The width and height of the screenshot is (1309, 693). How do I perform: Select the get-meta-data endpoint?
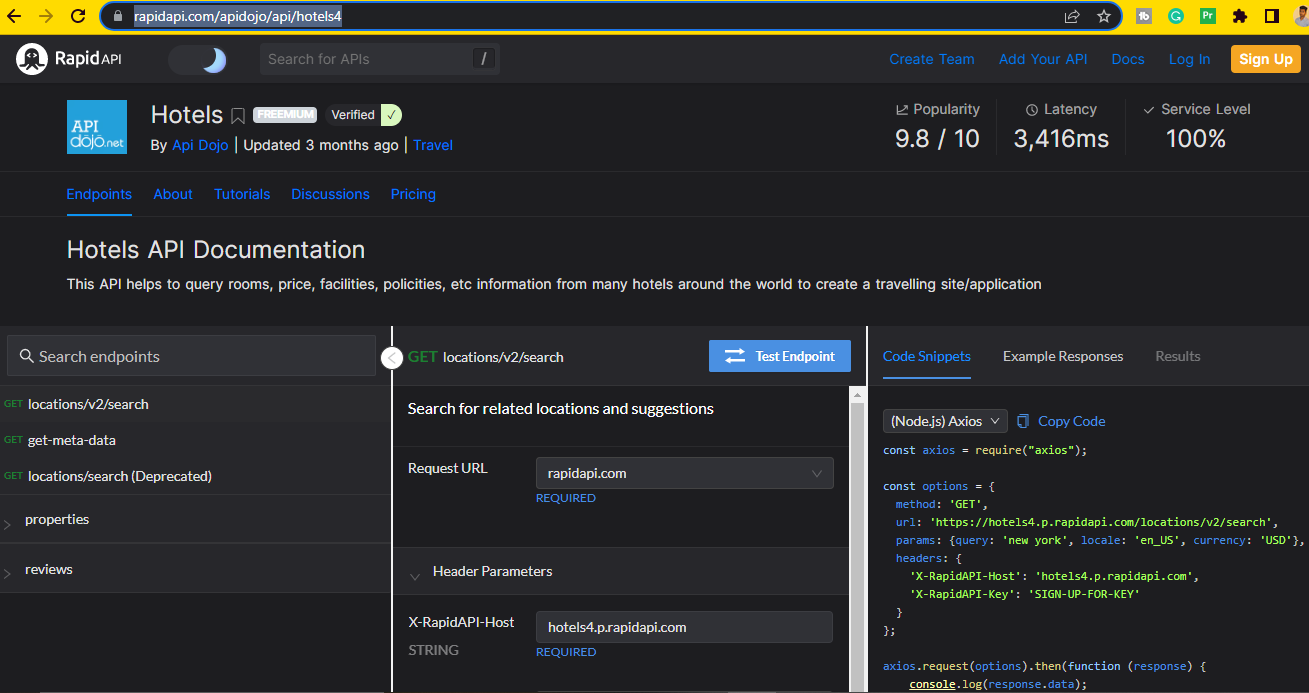tap(195, 440)
